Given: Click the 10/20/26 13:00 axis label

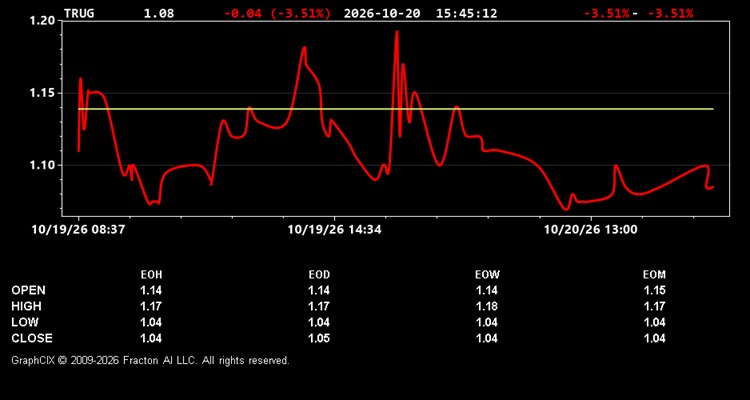Looking at the screenshot, I should (x=591, y=230).
